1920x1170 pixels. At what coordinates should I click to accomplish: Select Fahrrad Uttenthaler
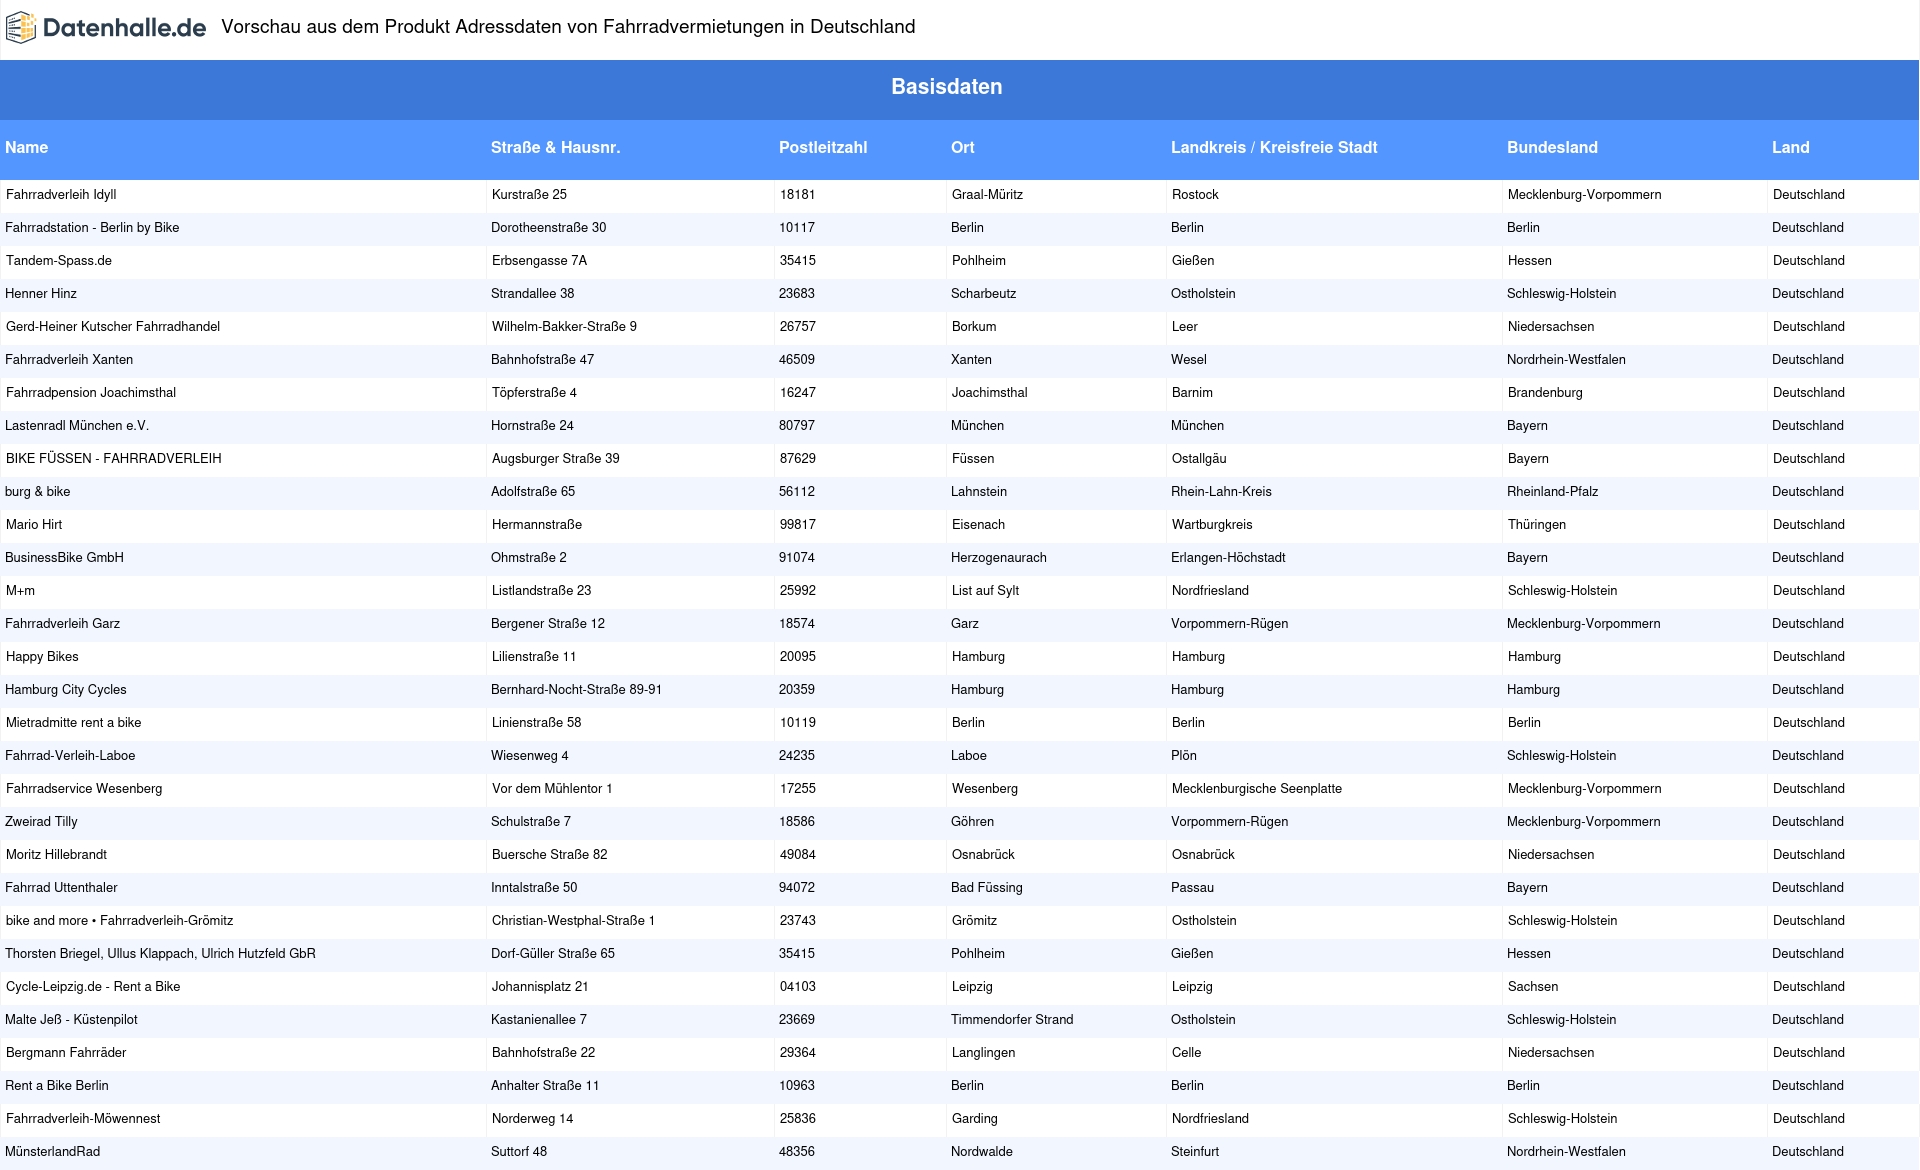pyautogui.click(x=61, y=888)
